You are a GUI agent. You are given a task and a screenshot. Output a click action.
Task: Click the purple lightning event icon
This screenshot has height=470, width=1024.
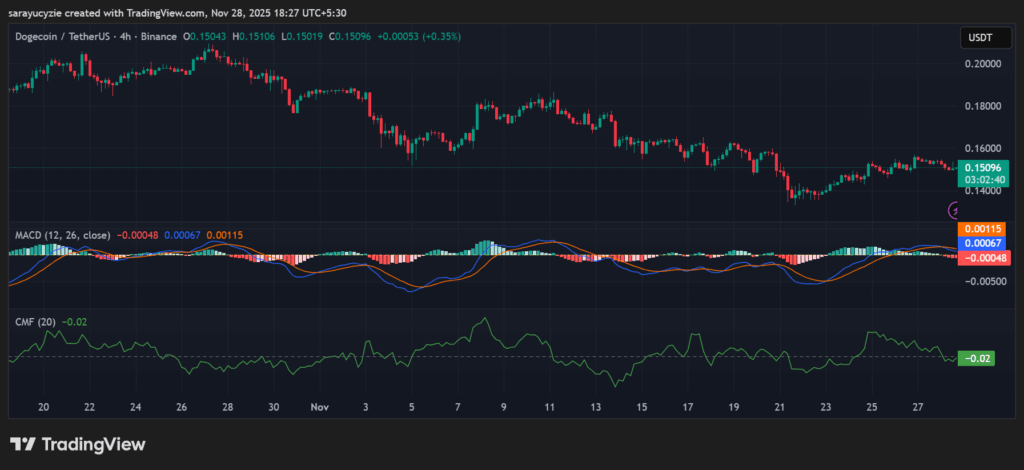954,210
